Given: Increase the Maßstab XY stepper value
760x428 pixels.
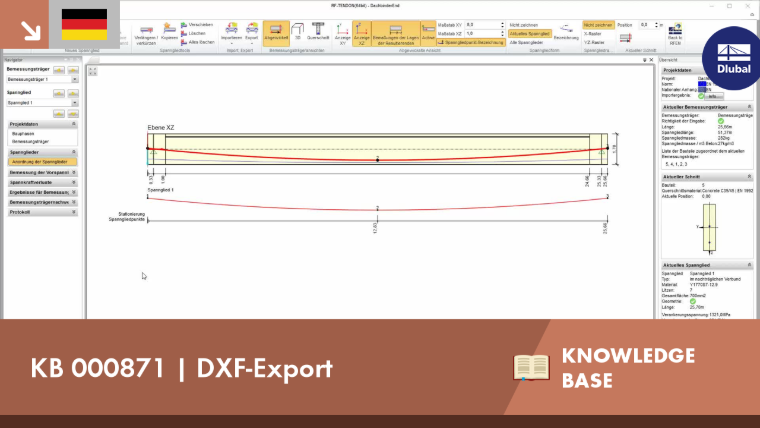Looking at the screenshot, I should pyautogui.click(x=502, y=23).
